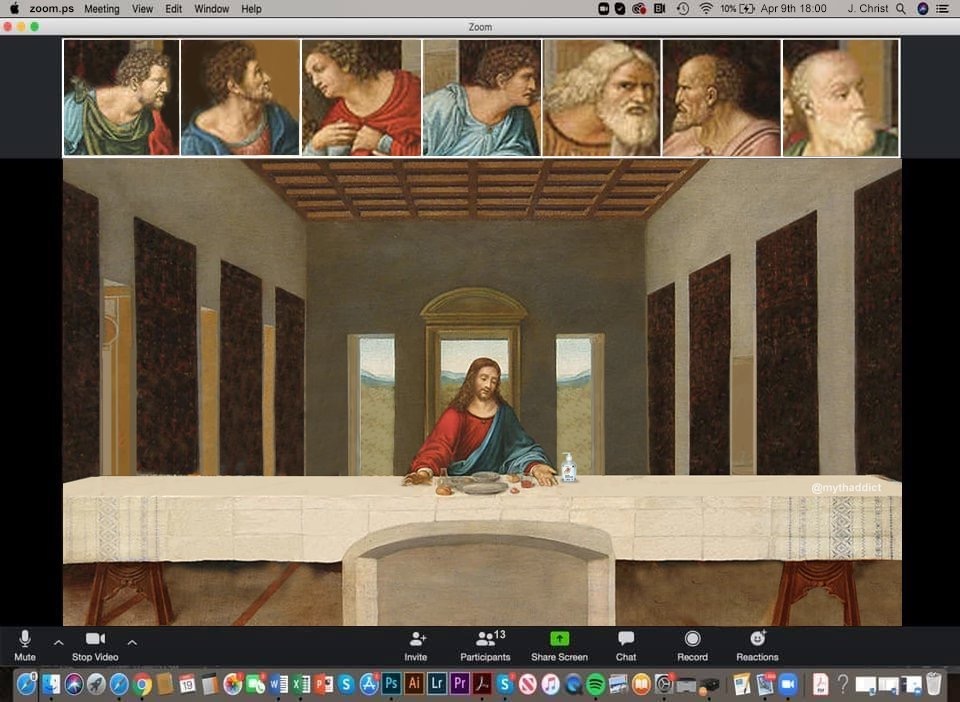Open the Reactions menu

[x=757, y=645]
